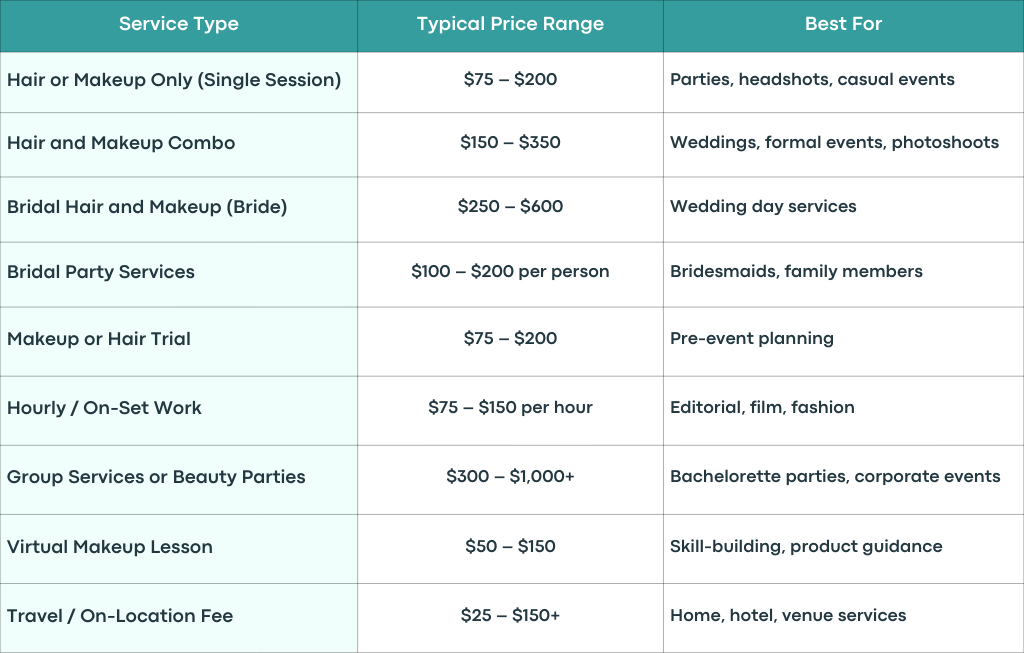Select the Editorial, film, fashion cell
1024x653 pixels.
click(843, 409)
